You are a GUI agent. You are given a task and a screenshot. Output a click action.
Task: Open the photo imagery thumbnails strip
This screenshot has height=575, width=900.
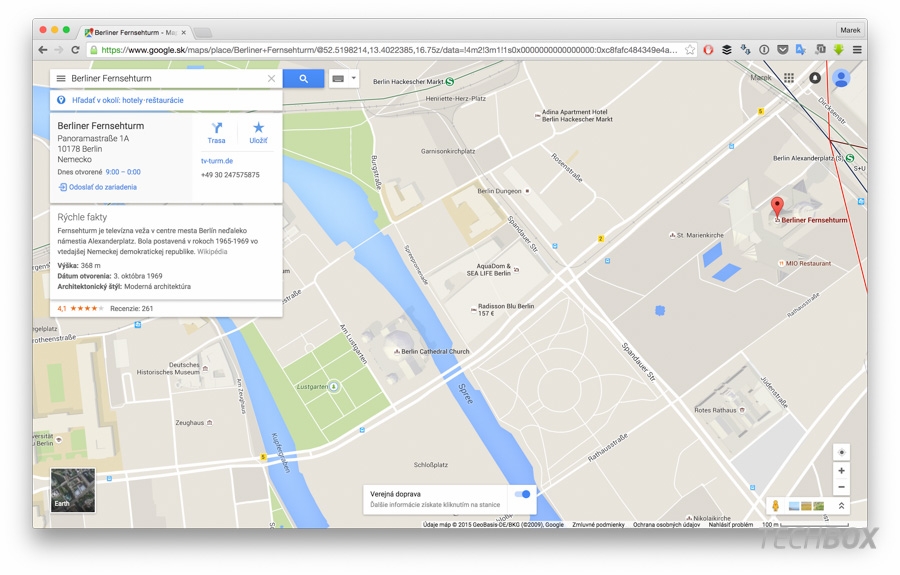[806, 506]
